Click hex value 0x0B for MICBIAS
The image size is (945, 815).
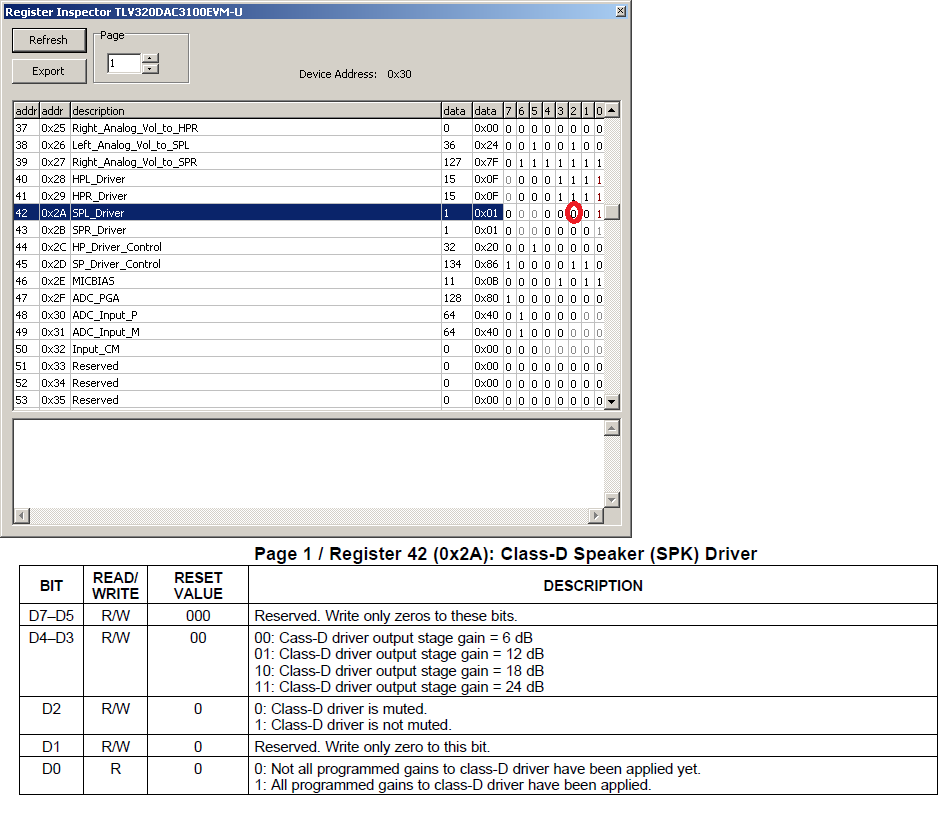coord(486,281)
